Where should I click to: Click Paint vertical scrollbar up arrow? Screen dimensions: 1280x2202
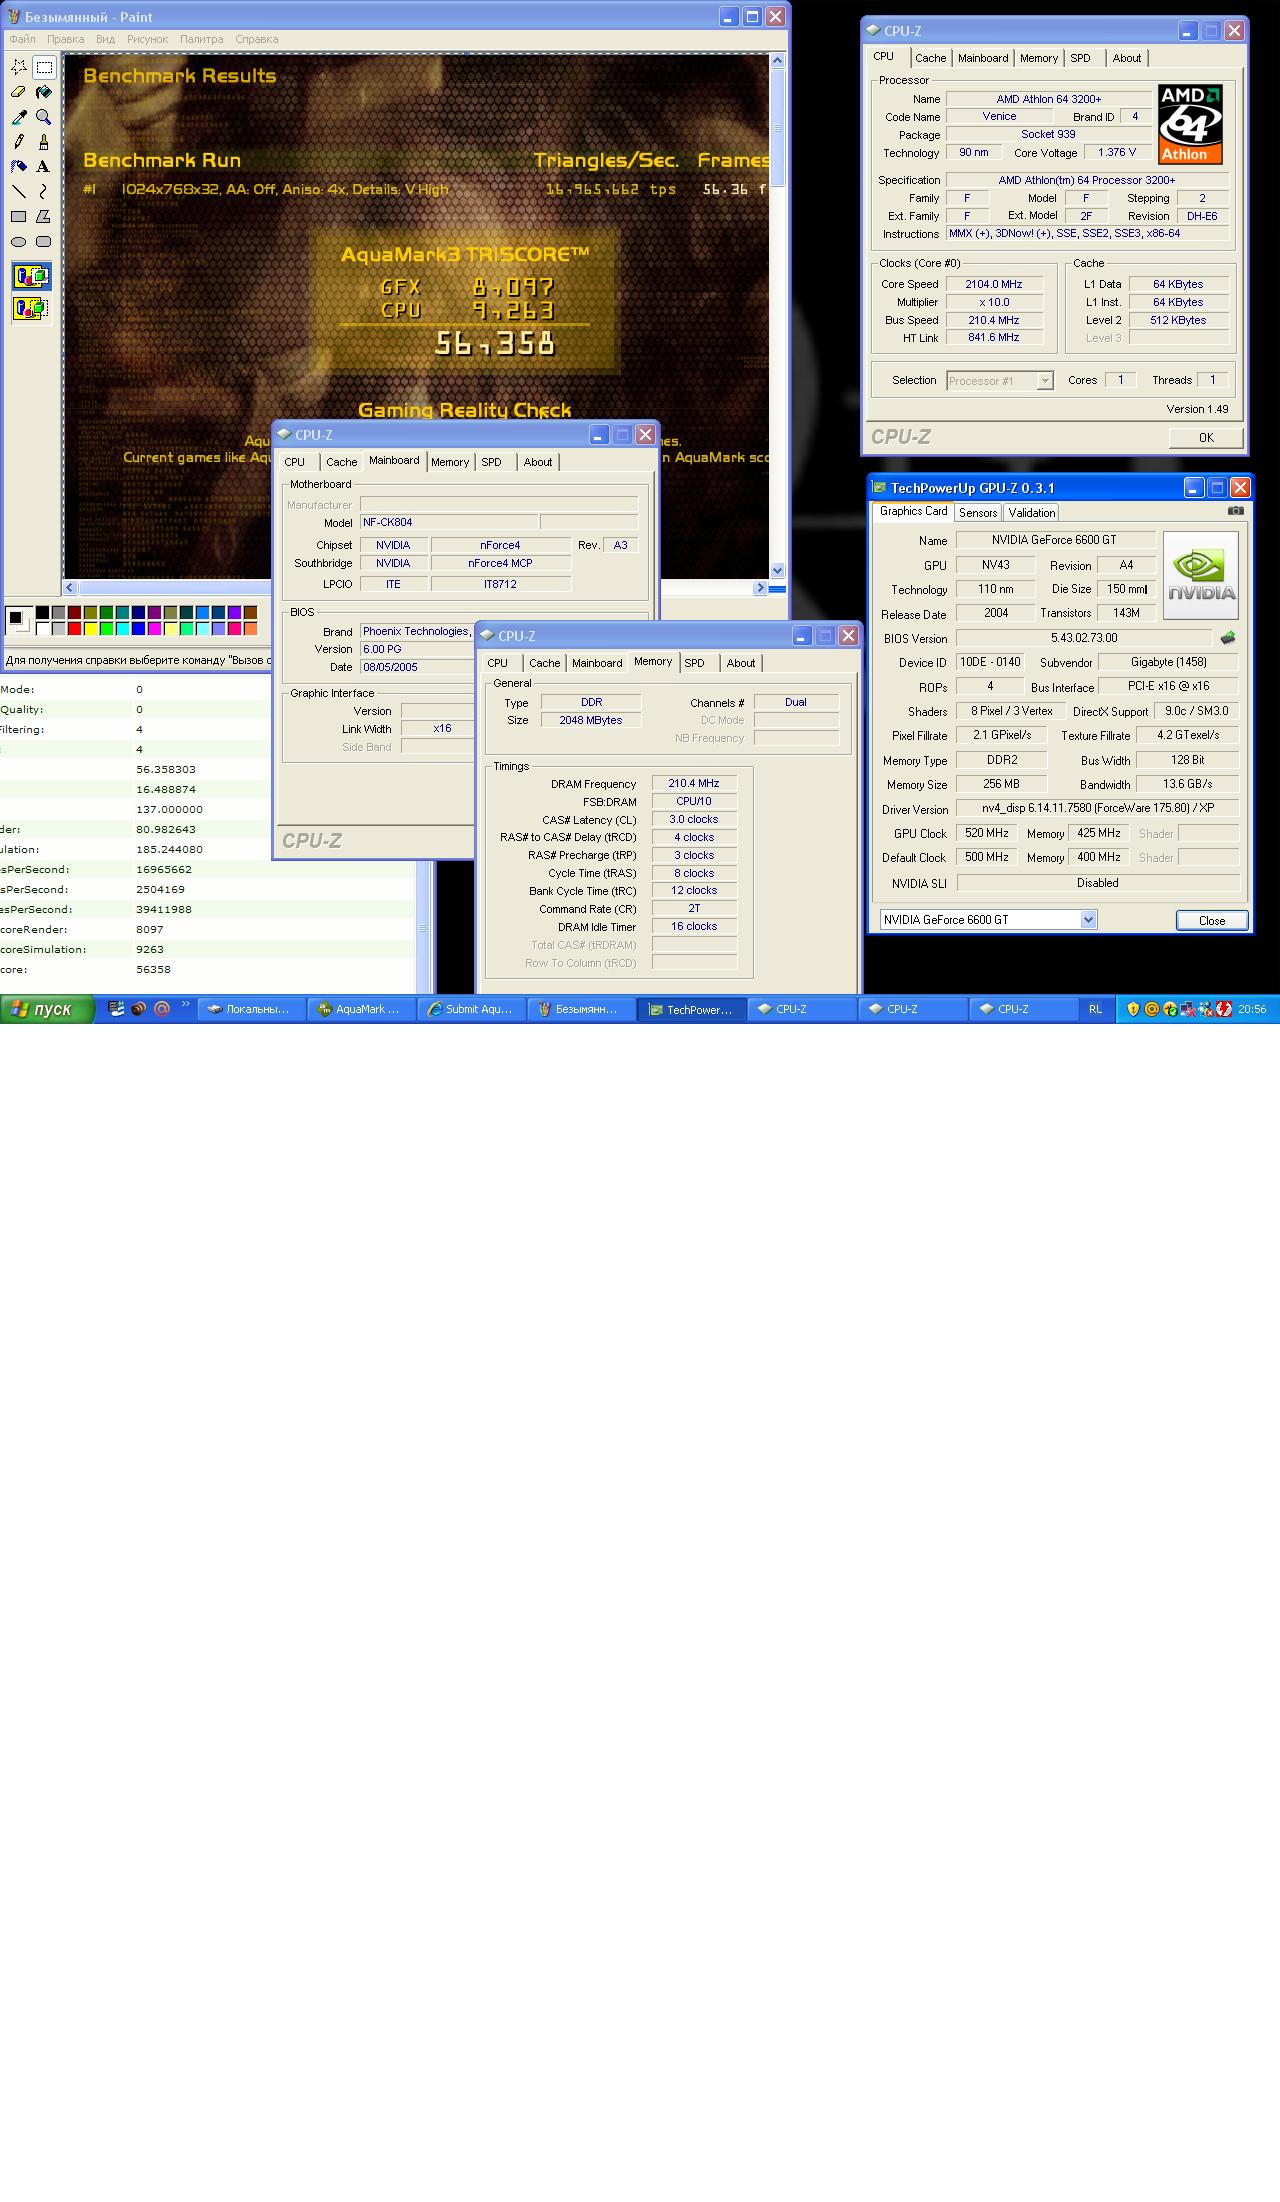(x=777, y=61)
